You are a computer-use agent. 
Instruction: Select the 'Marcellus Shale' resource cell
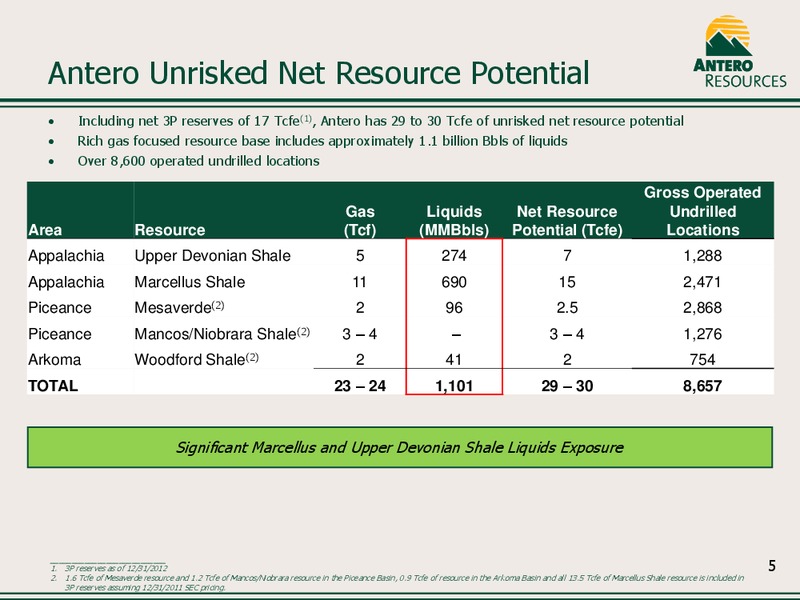[x=190, y=282]
